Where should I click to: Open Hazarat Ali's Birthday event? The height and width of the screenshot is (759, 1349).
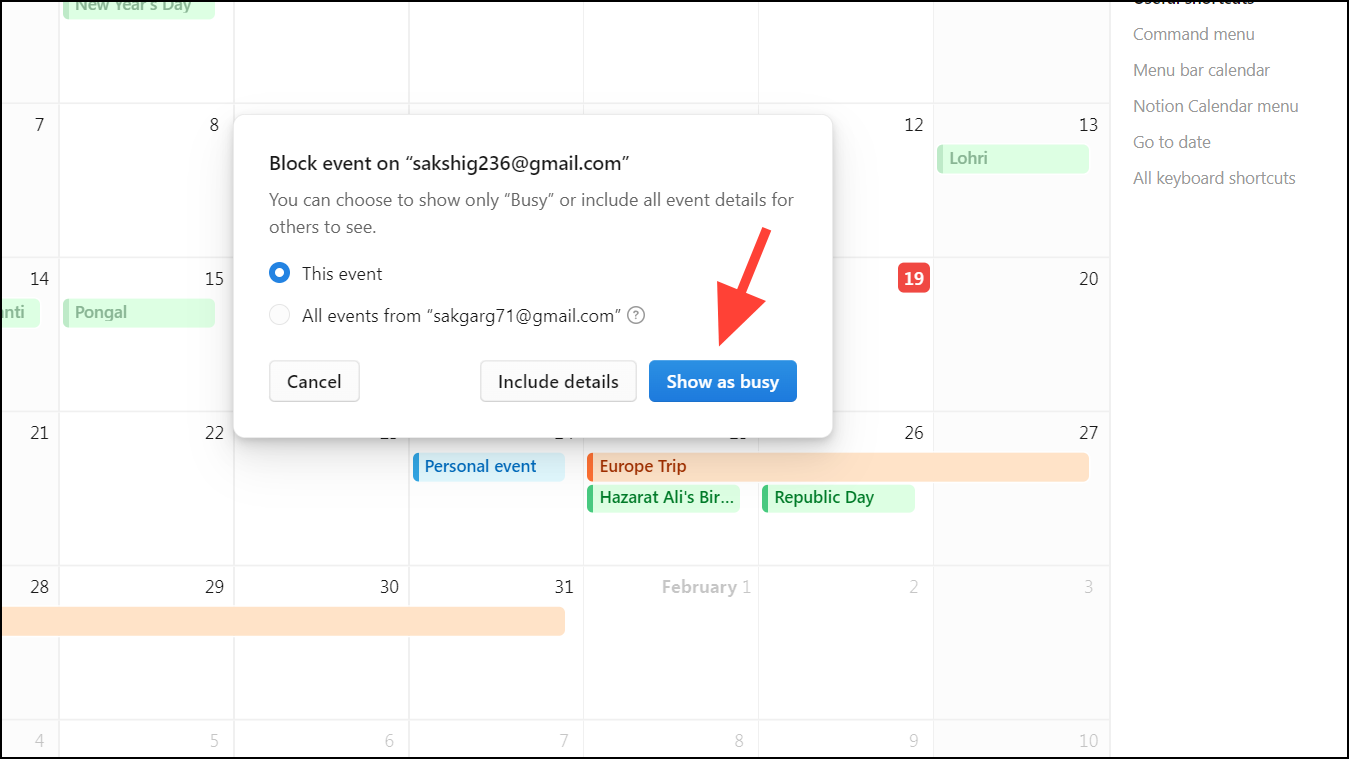(x=664, y=497)
